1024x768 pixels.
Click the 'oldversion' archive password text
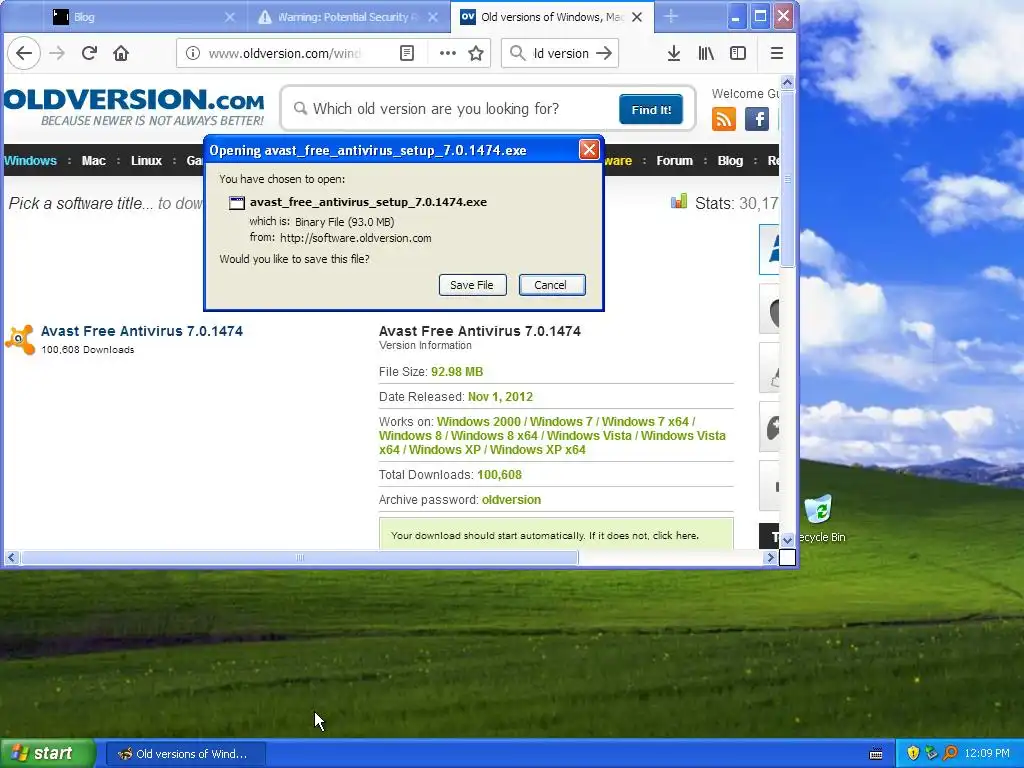point(511,500)
